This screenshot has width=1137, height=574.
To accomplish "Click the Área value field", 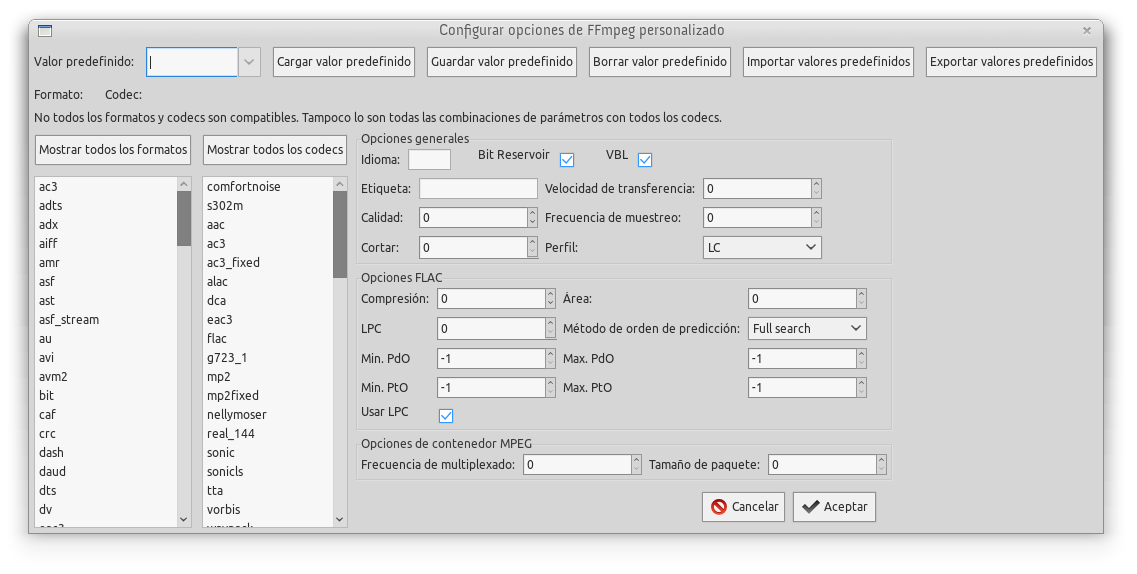I will pos(802,299).
